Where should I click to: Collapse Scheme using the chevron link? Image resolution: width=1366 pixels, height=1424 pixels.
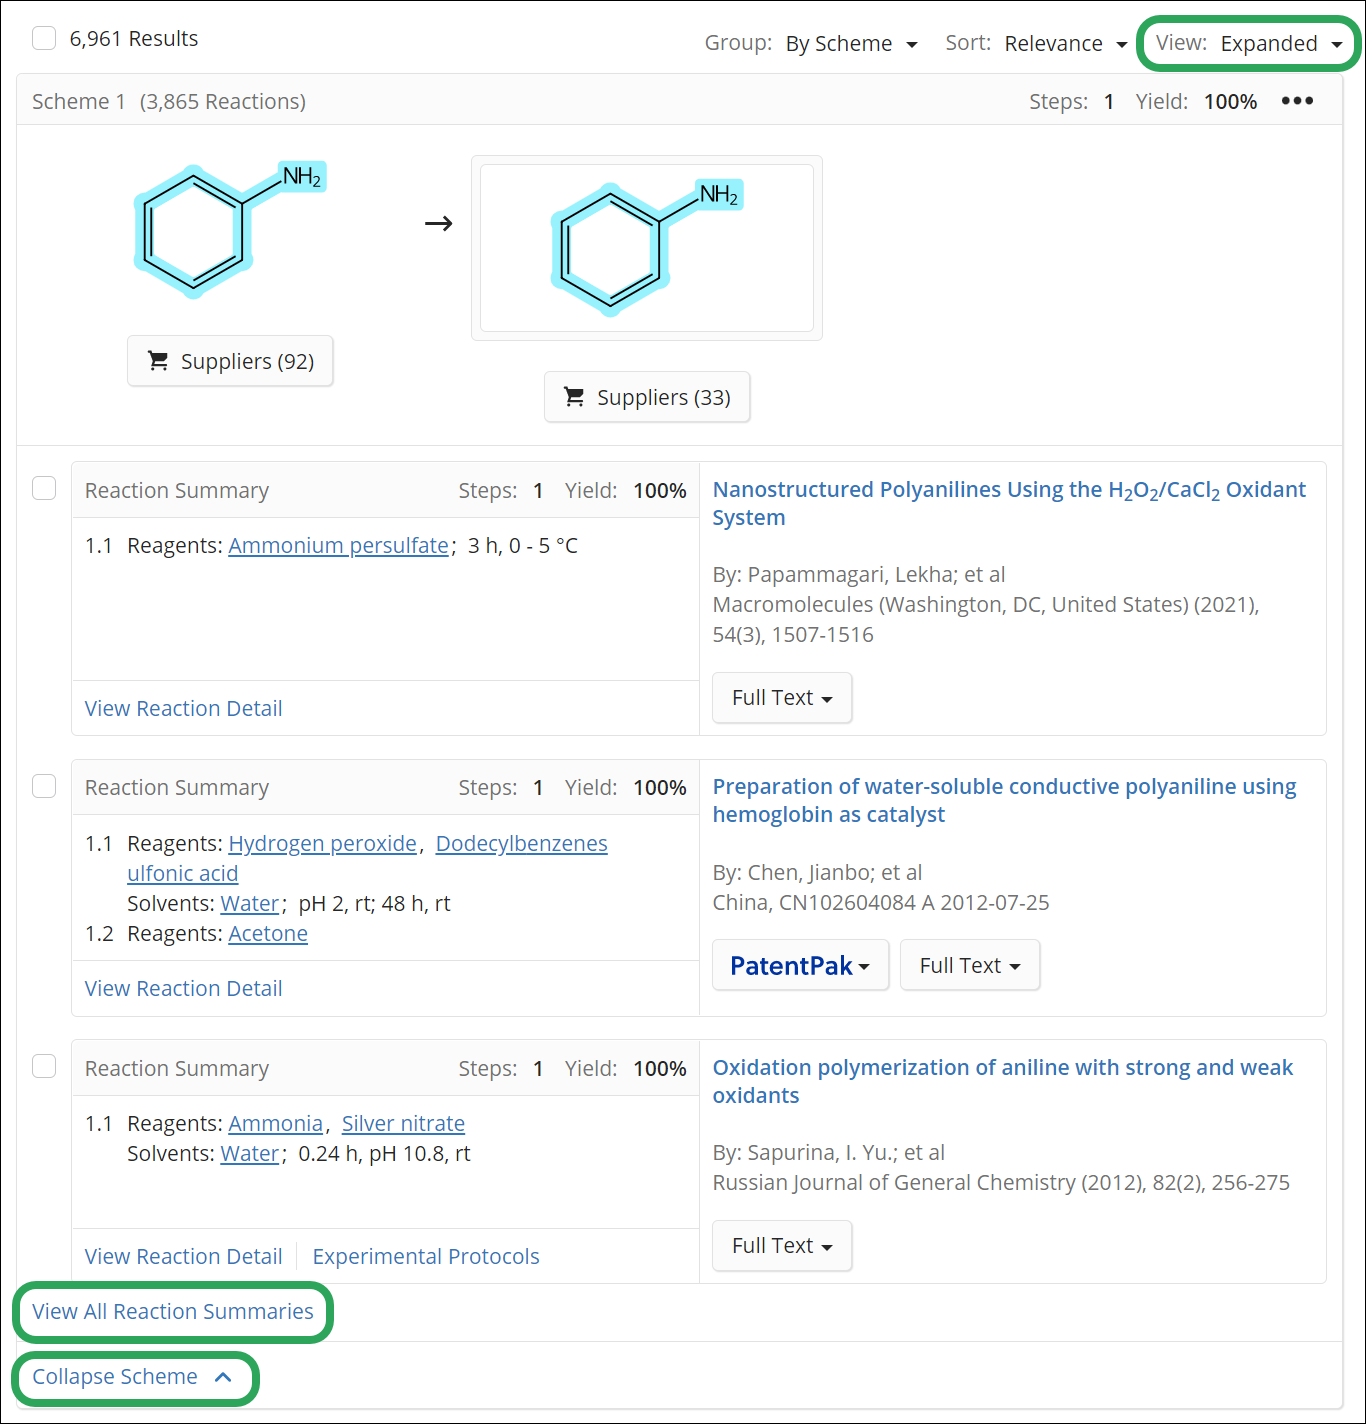coord(133,1377)
